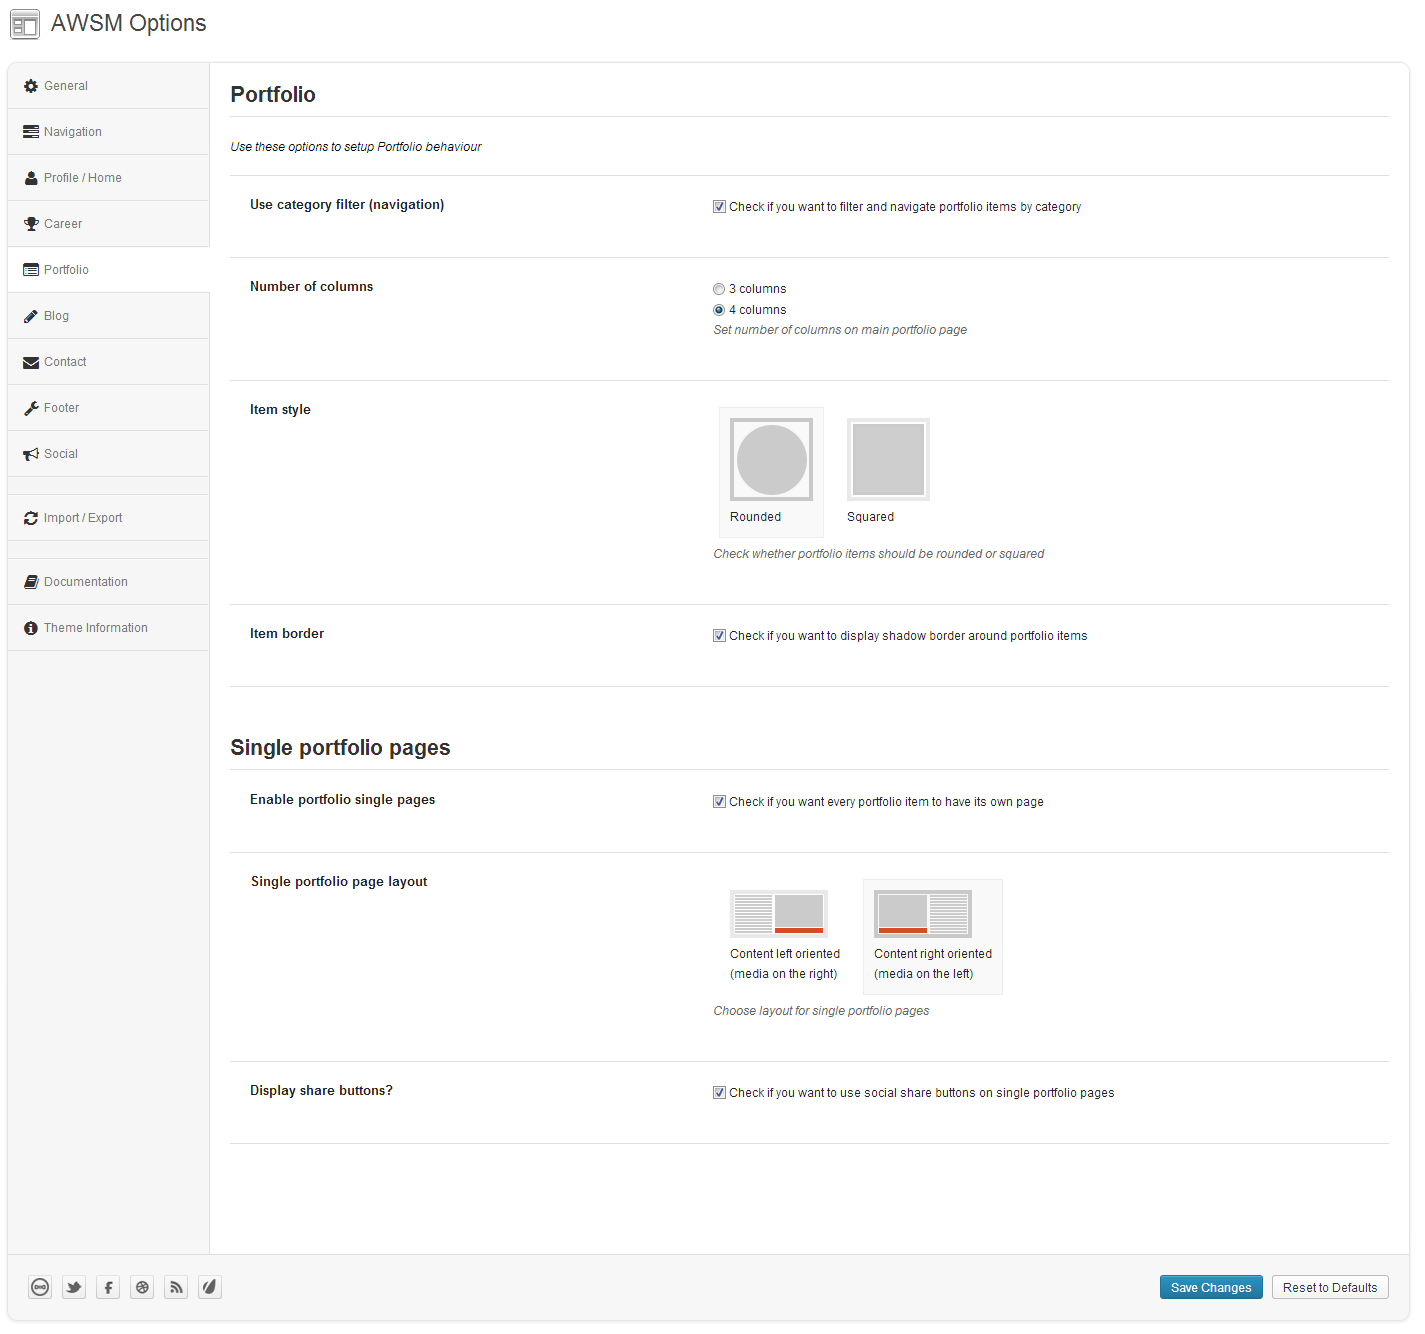Click the RSS feed icon
Viewport: 1425px width, 1334px height.
176,1287
